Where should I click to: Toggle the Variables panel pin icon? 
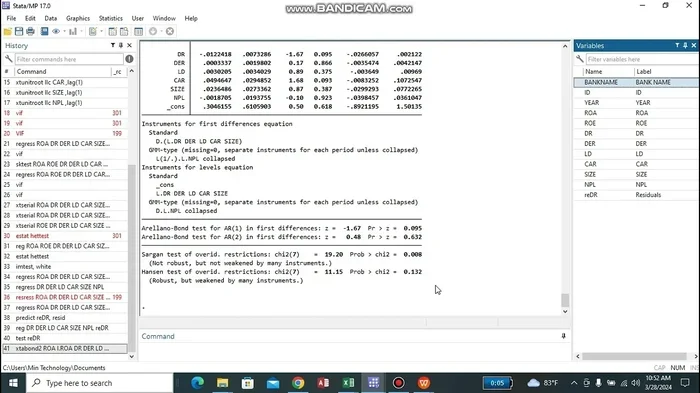(685, 45)
